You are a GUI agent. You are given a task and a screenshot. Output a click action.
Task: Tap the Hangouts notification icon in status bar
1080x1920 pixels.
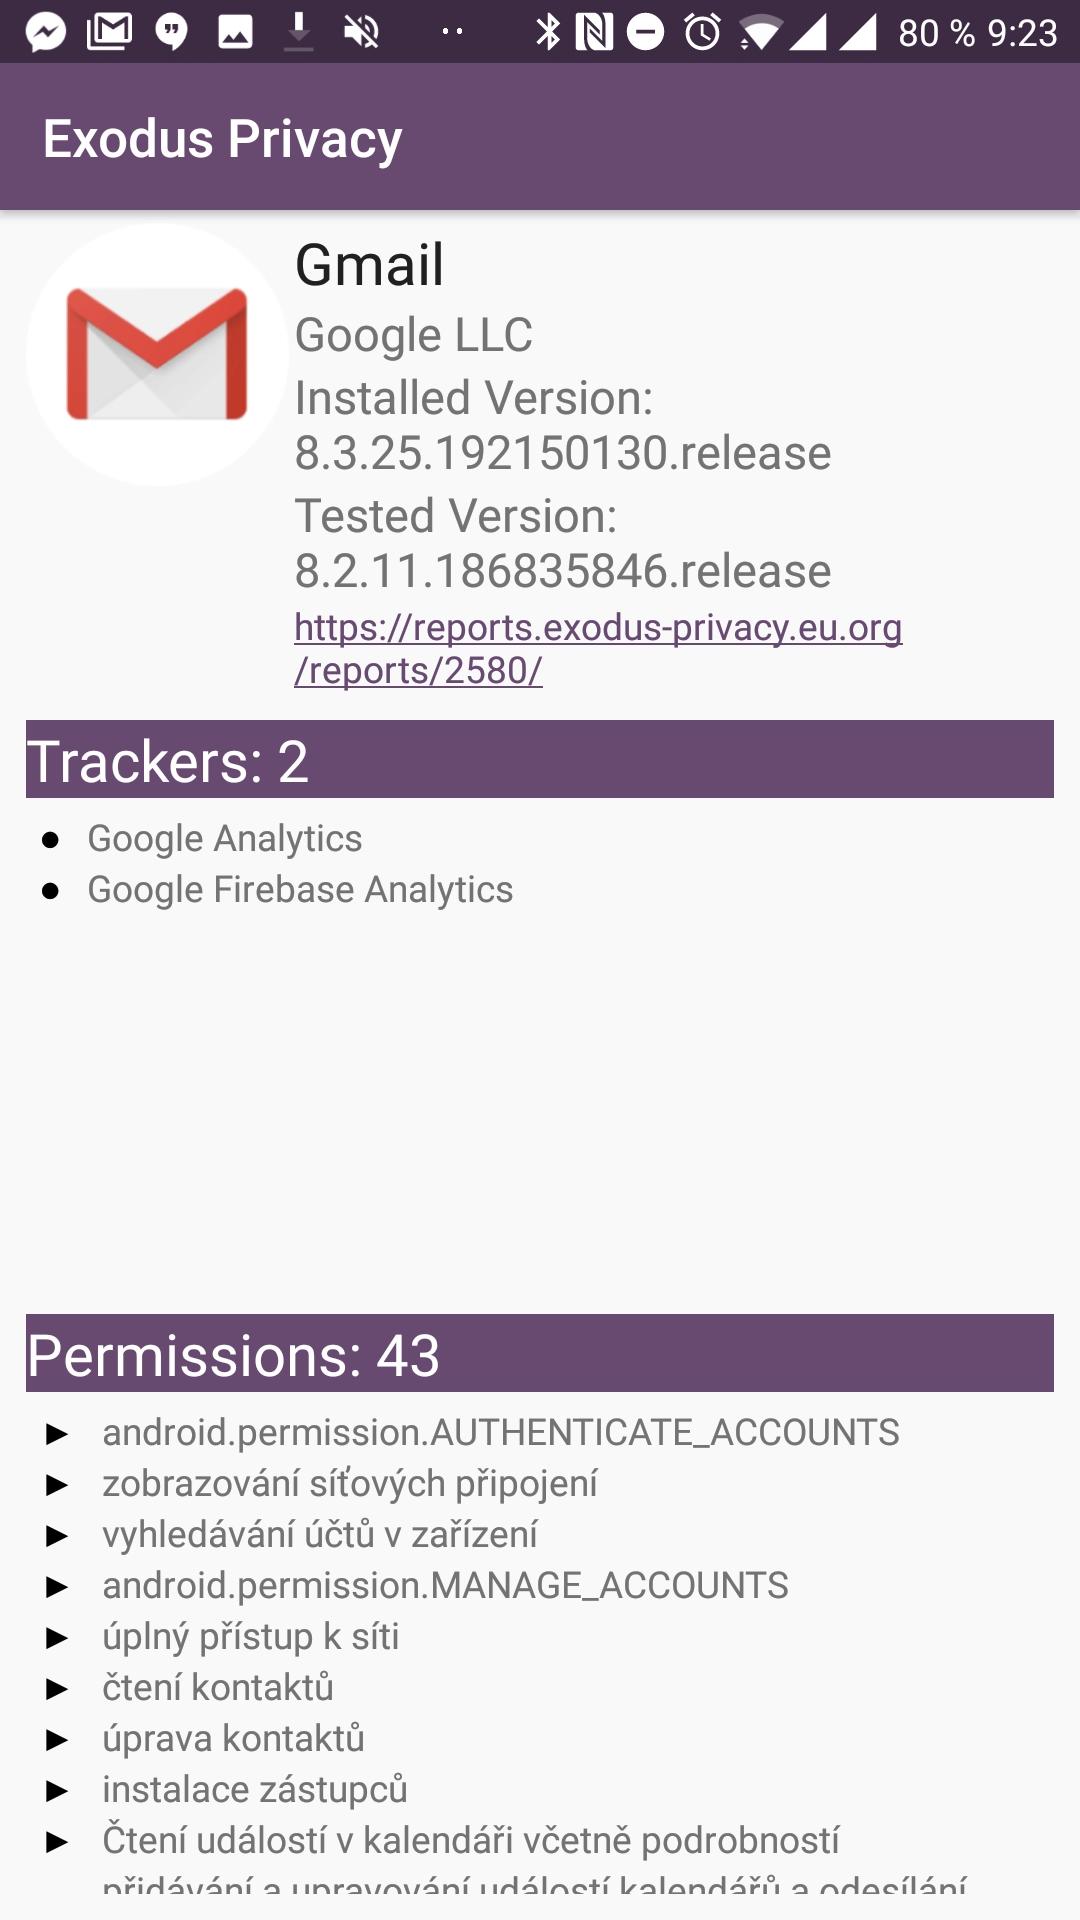point(173,33)
